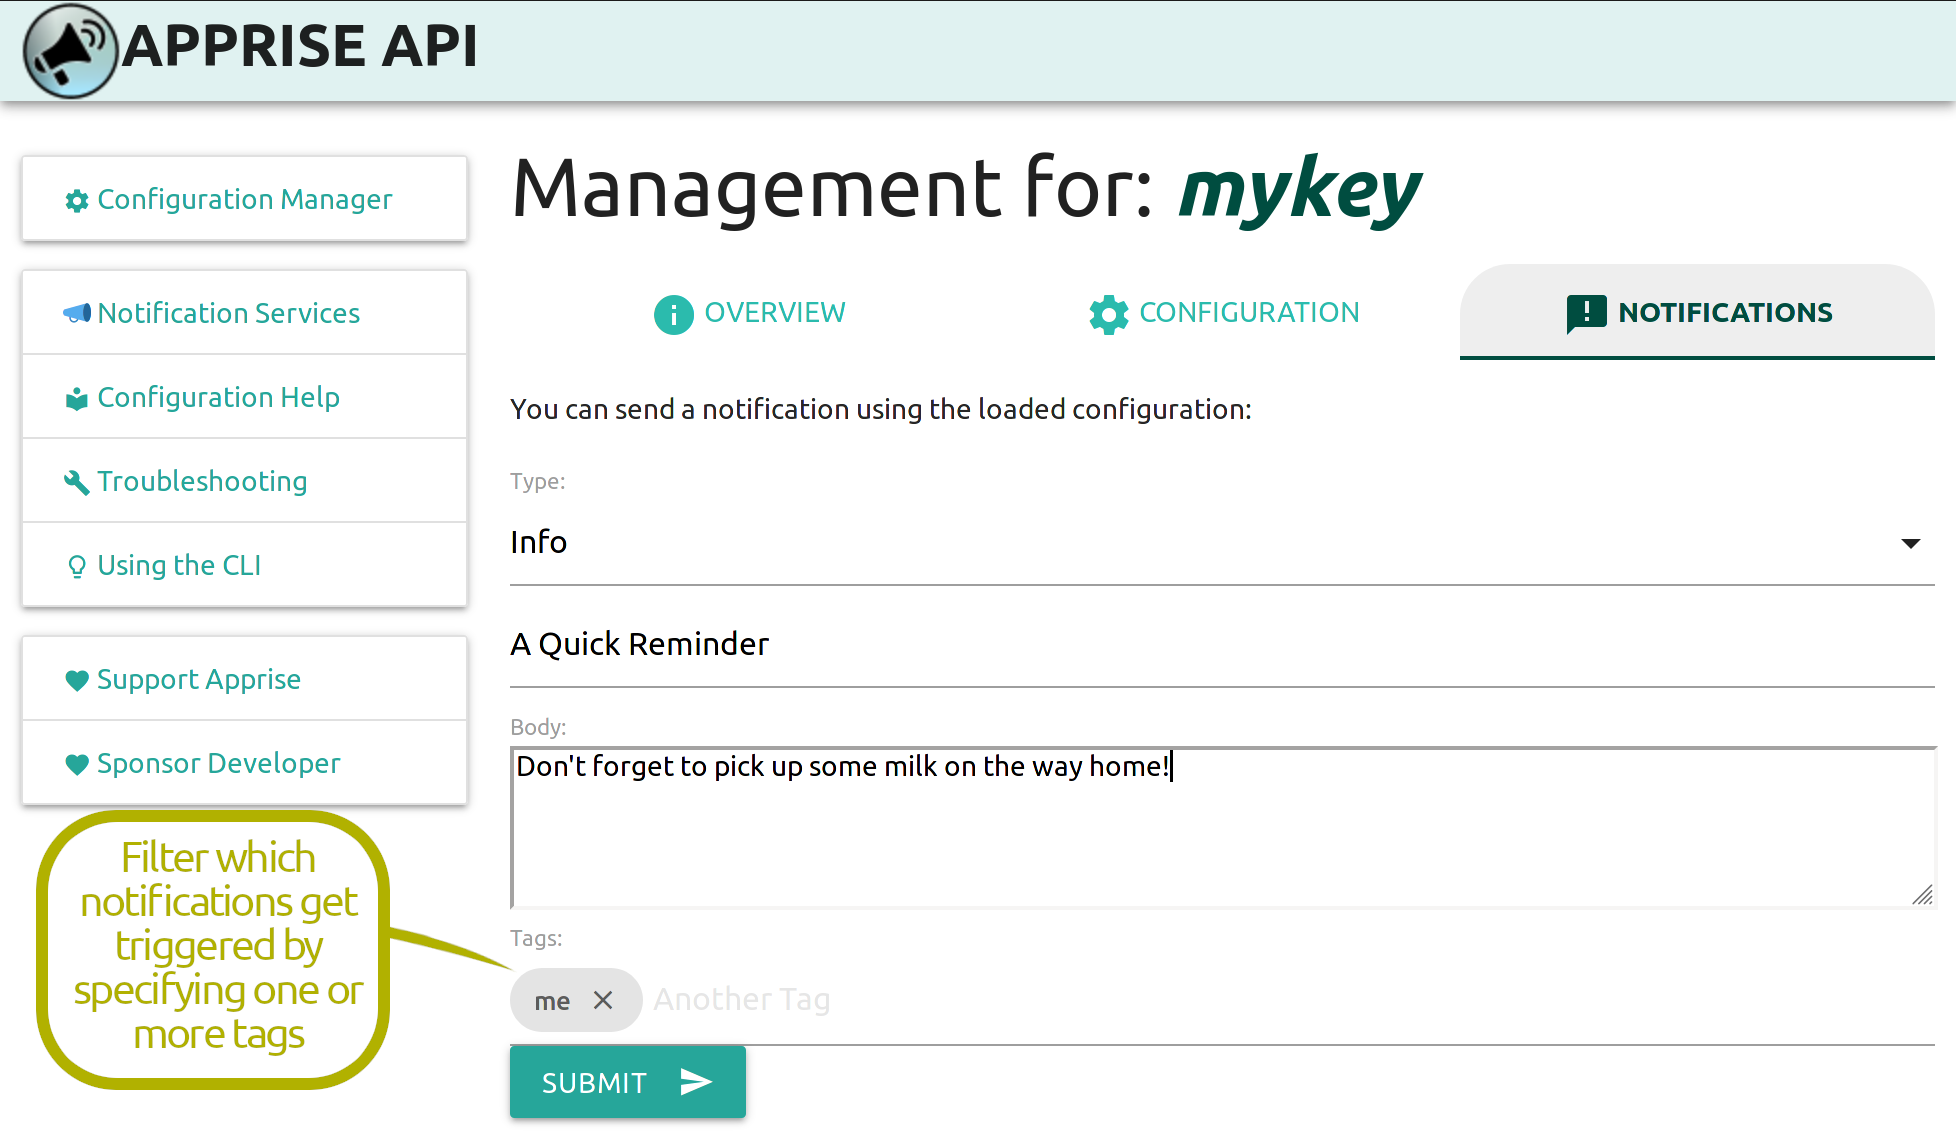Click the megaphone icon beside Notification Services
This screenshot has width=1956, height=1134.
click(77, 314)
